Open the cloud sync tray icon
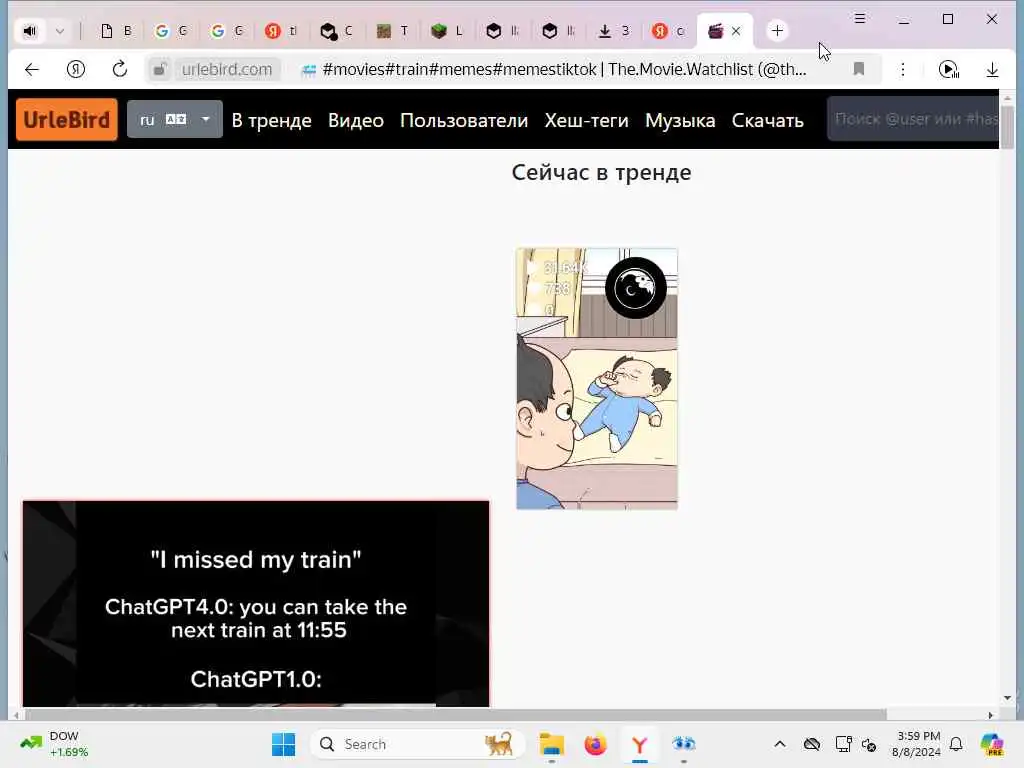The image size is (1024, 768). (812, 744)
